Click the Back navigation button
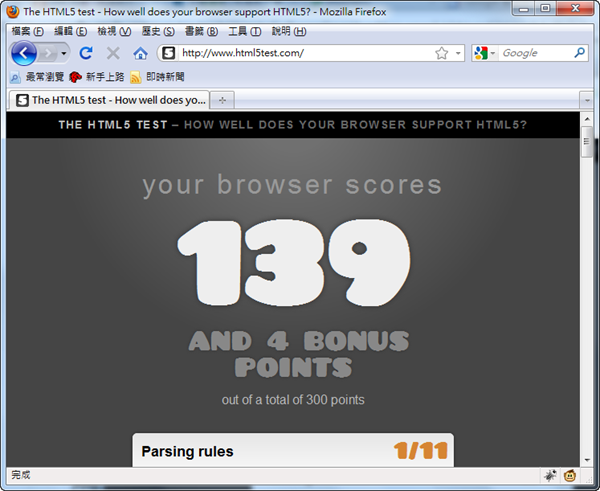This screenshot has width=600, height=491. (24, 53)
